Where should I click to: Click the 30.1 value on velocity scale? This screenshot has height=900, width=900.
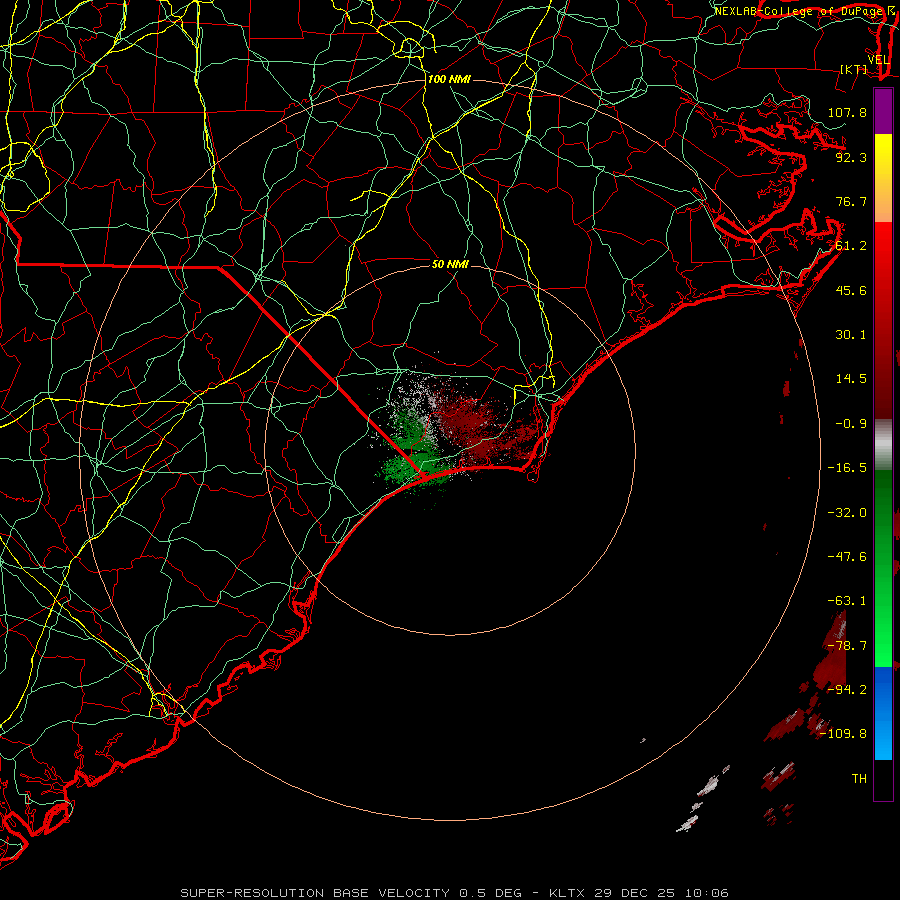(x=851, y=335)
